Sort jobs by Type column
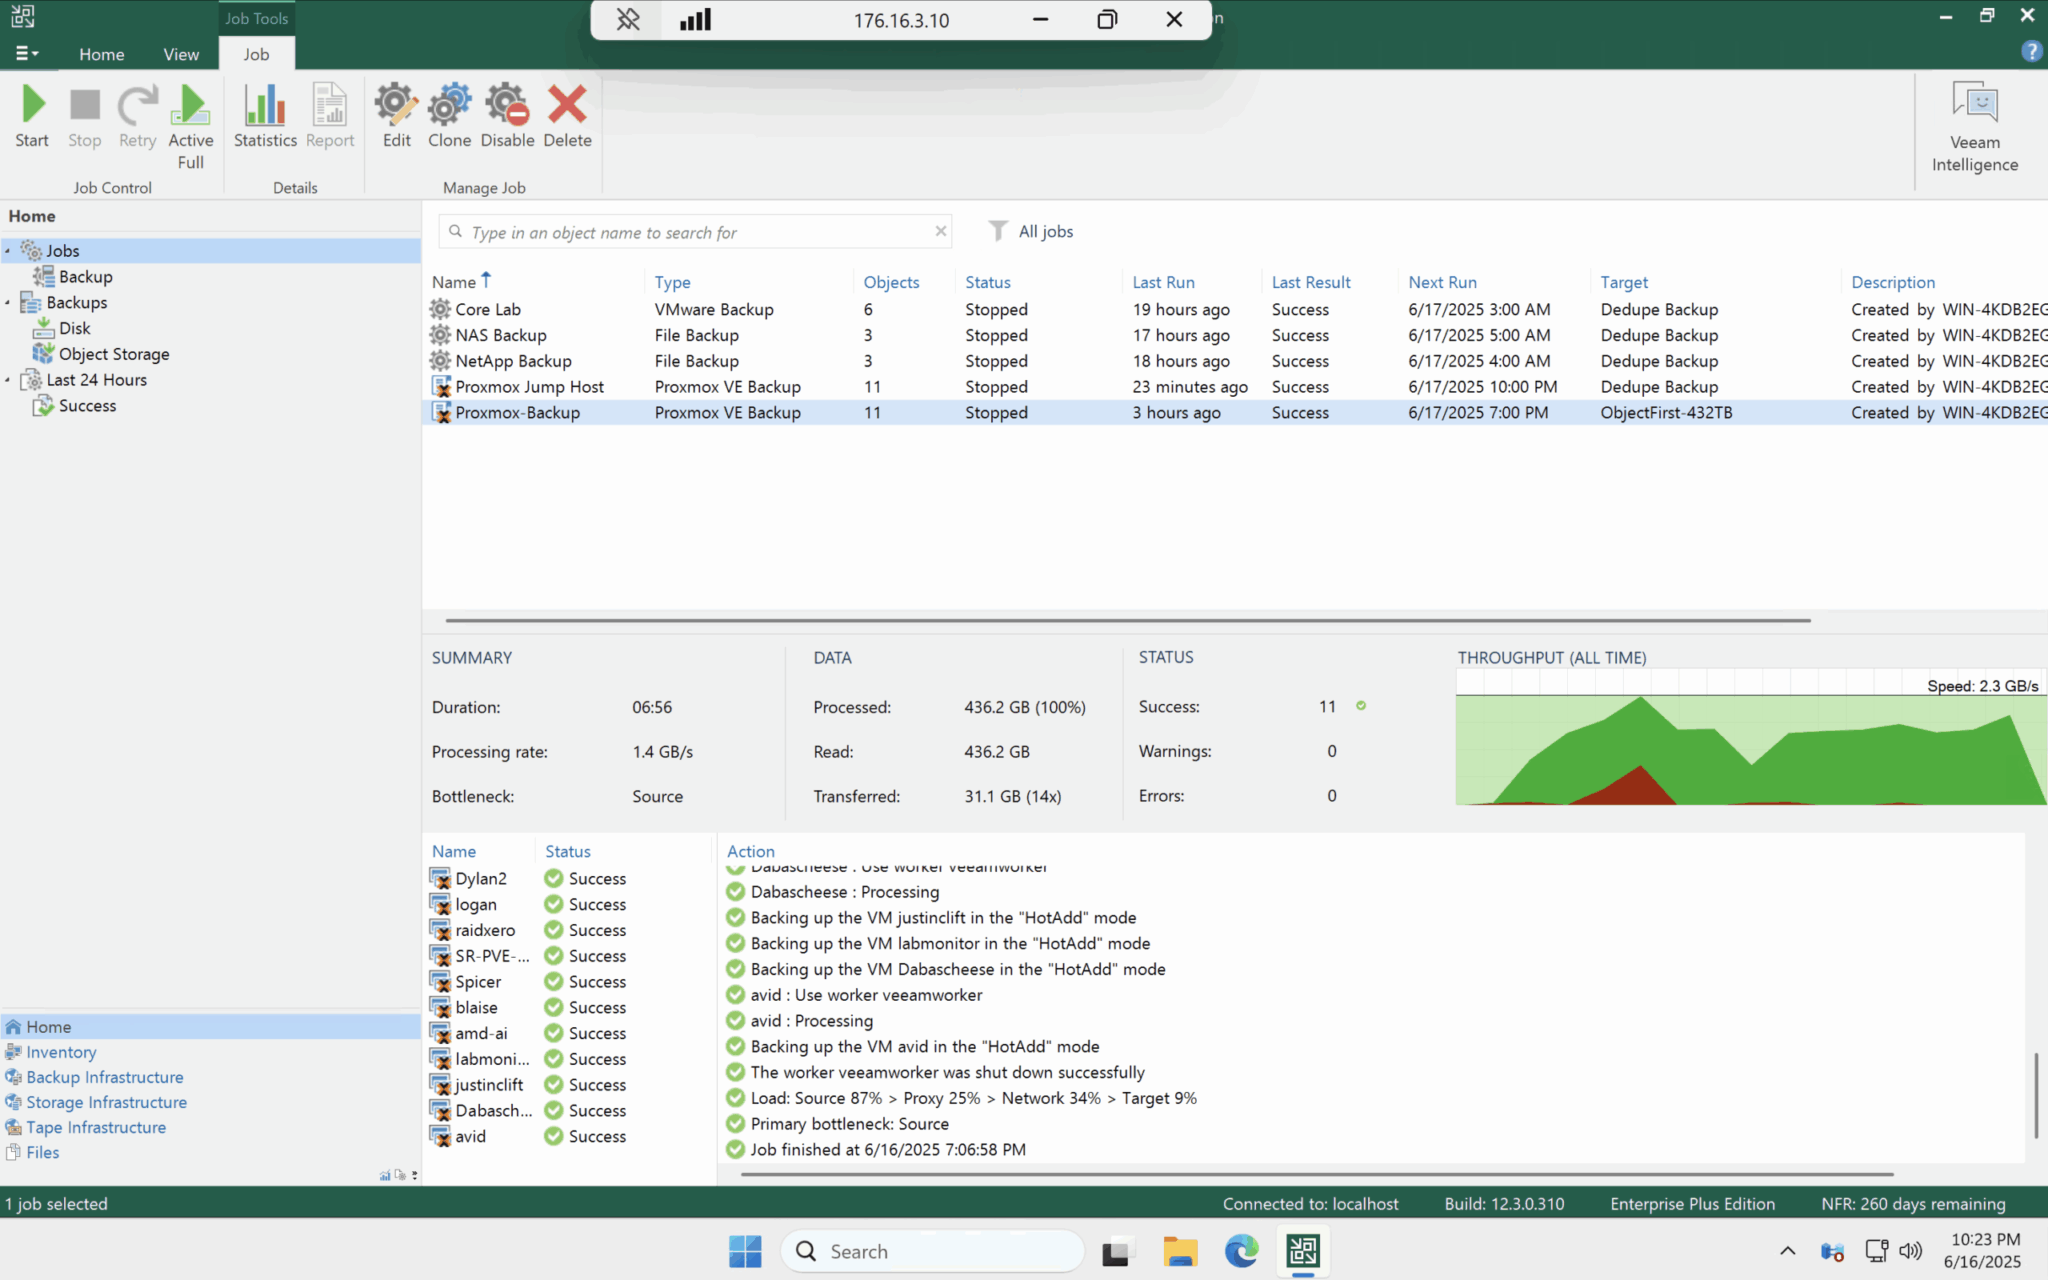 click(673, 282)
